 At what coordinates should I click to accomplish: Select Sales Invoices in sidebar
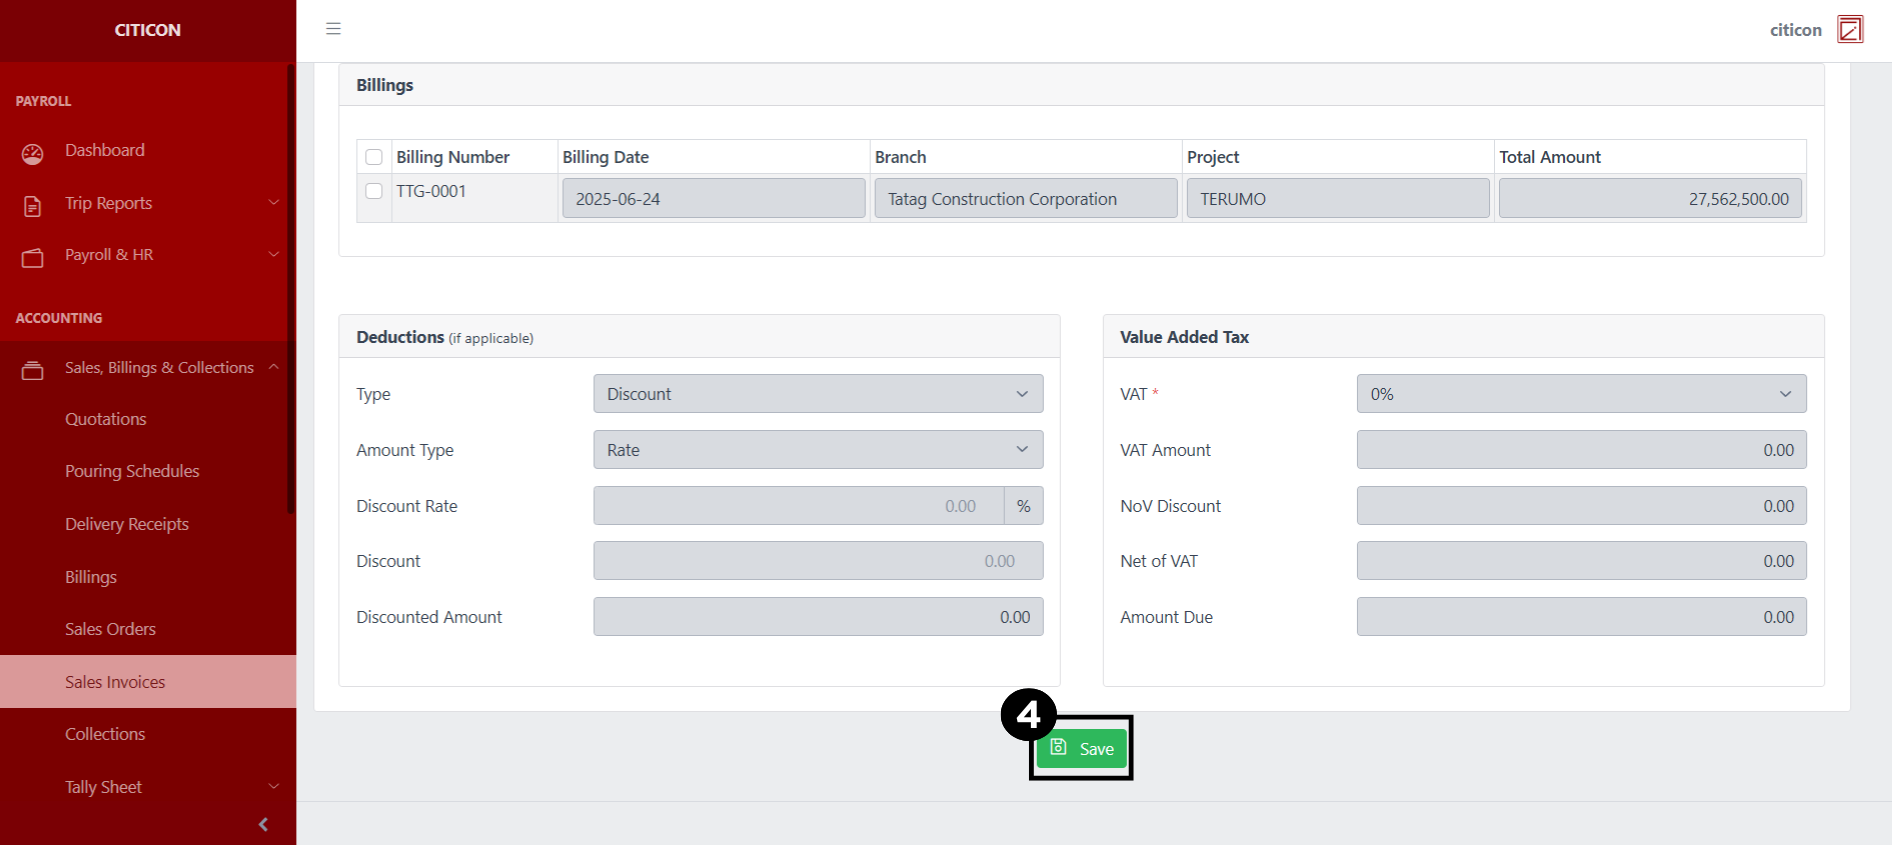tap(148, 682)
